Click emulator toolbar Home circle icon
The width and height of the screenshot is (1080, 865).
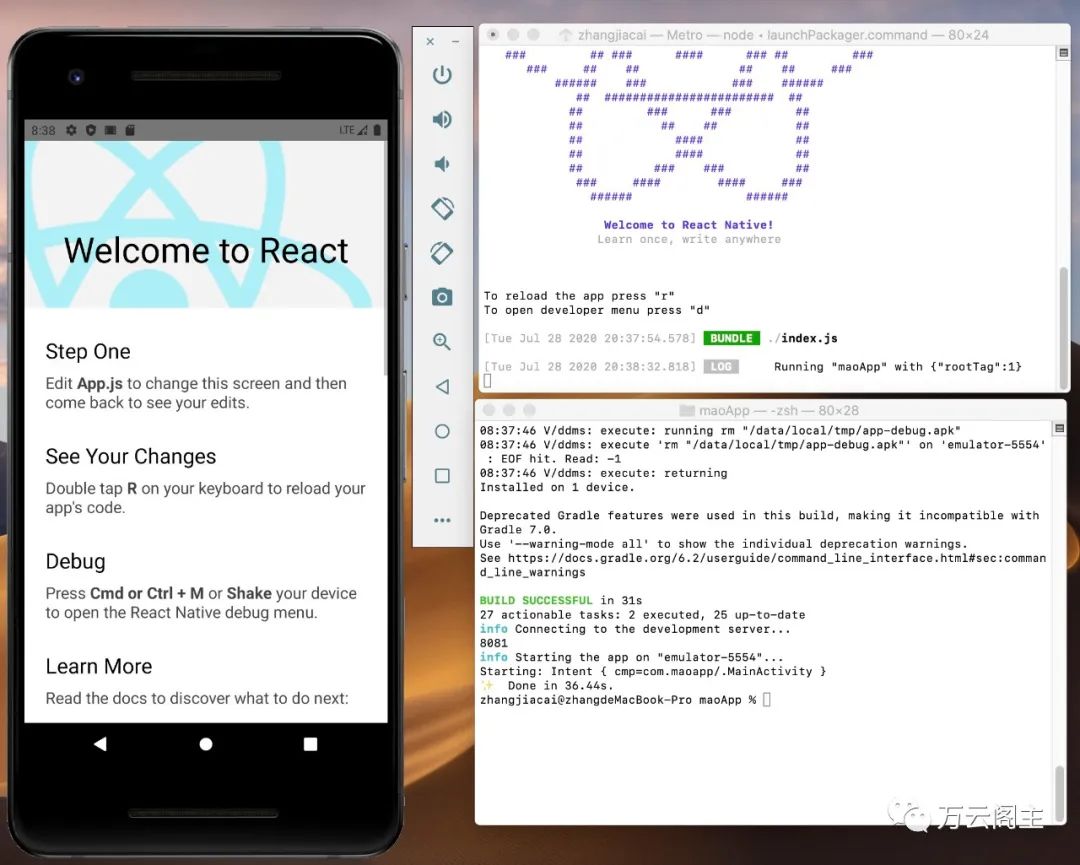[x=442, y=431]
